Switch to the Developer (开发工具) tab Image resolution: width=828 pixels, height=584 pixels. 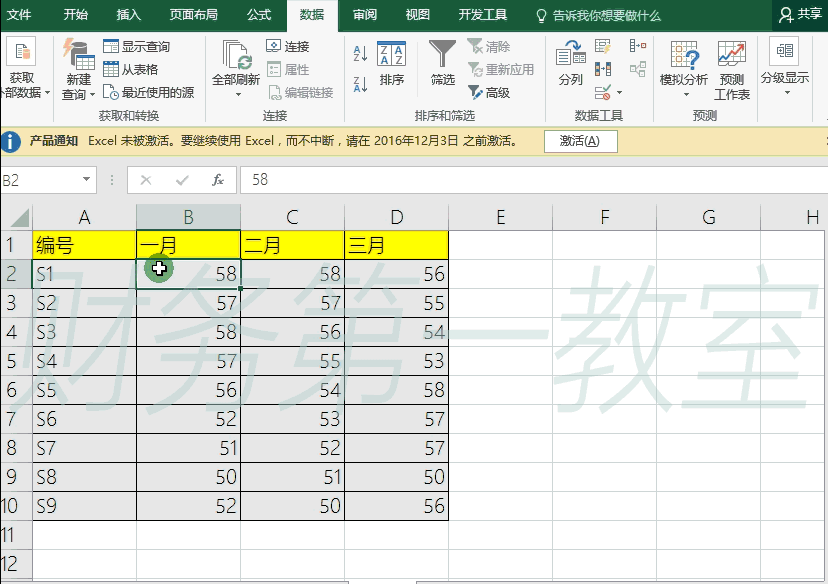coord(482,15)
